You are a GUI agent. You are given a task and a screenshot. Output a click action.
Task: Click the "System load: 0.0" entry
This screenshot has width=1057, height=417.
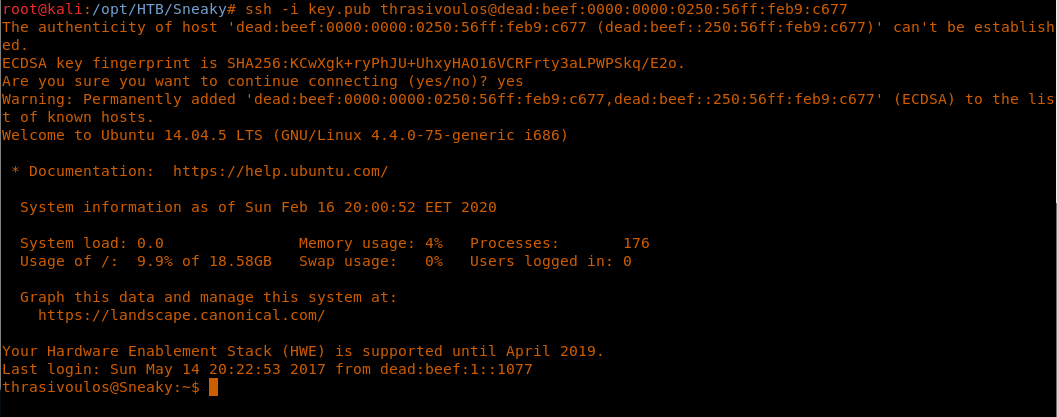(x=91, y=243)
